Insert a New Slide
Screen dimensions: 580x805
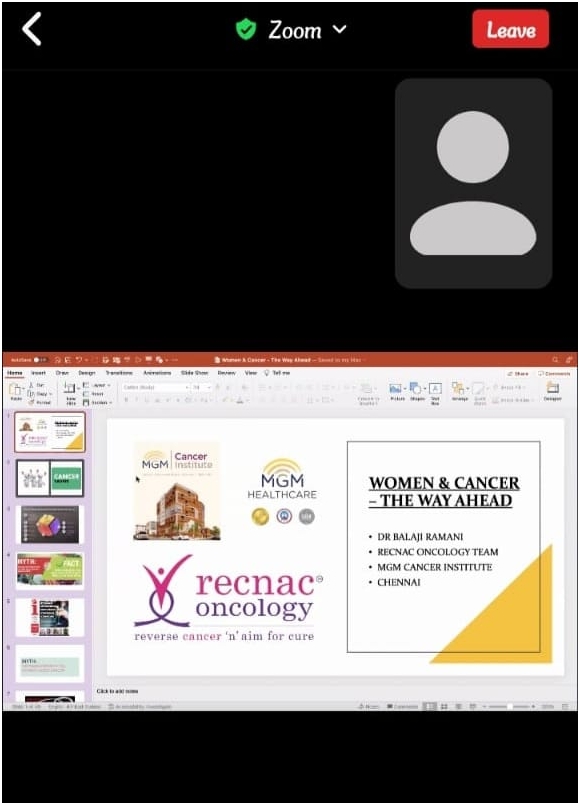(70, 393)
